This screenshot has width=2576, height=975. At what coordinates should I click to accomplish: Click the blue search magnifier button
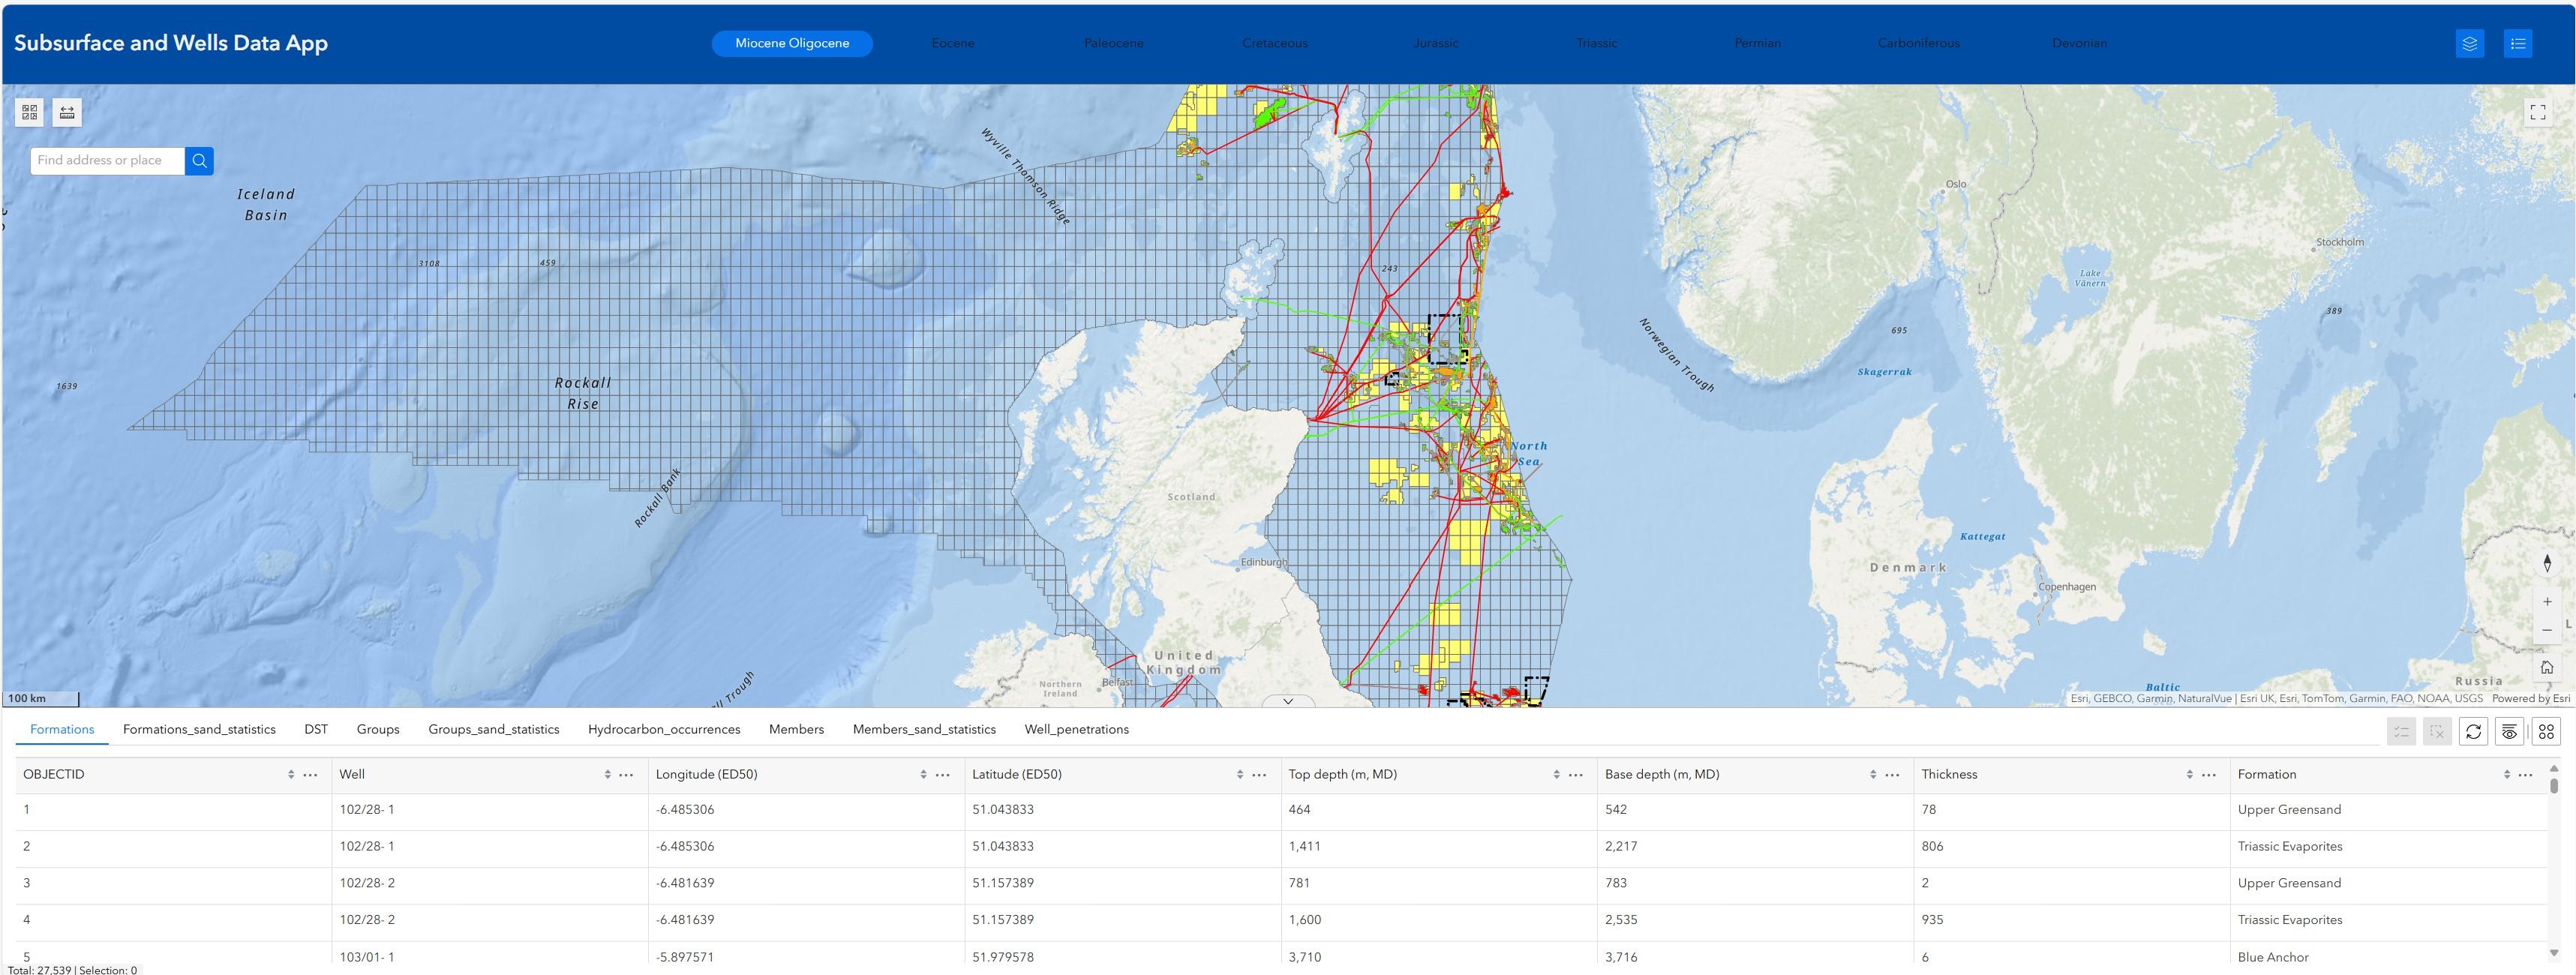click(x=199, y=160)
